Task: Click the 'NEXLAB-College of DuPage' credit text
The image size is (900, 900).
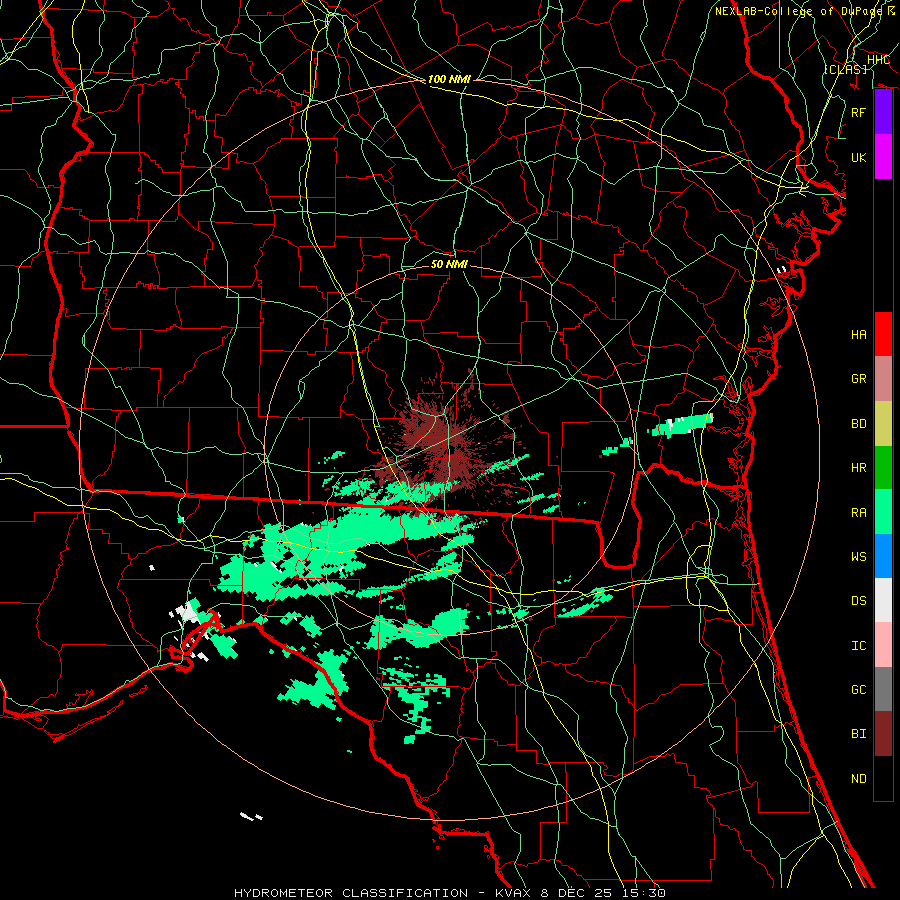Action: pyautogui.click(x=798, y=11)
